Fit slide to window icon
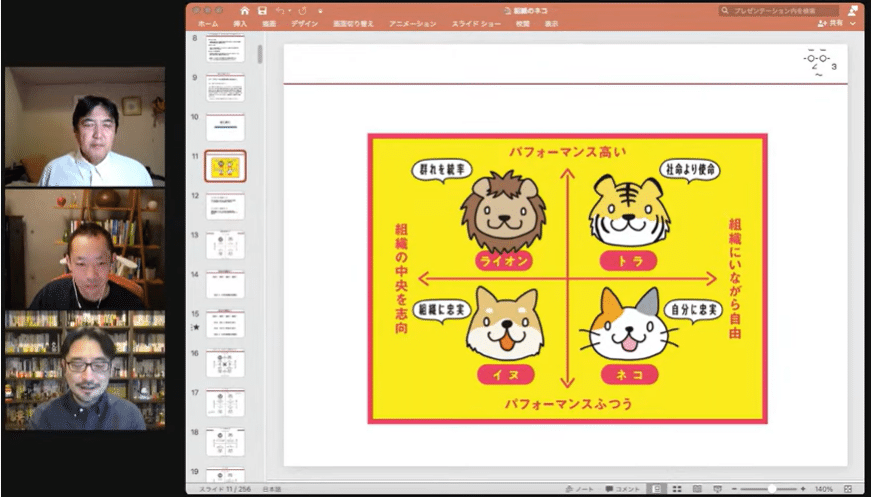This screenshot has height=497, width=871. coord(849,489)
